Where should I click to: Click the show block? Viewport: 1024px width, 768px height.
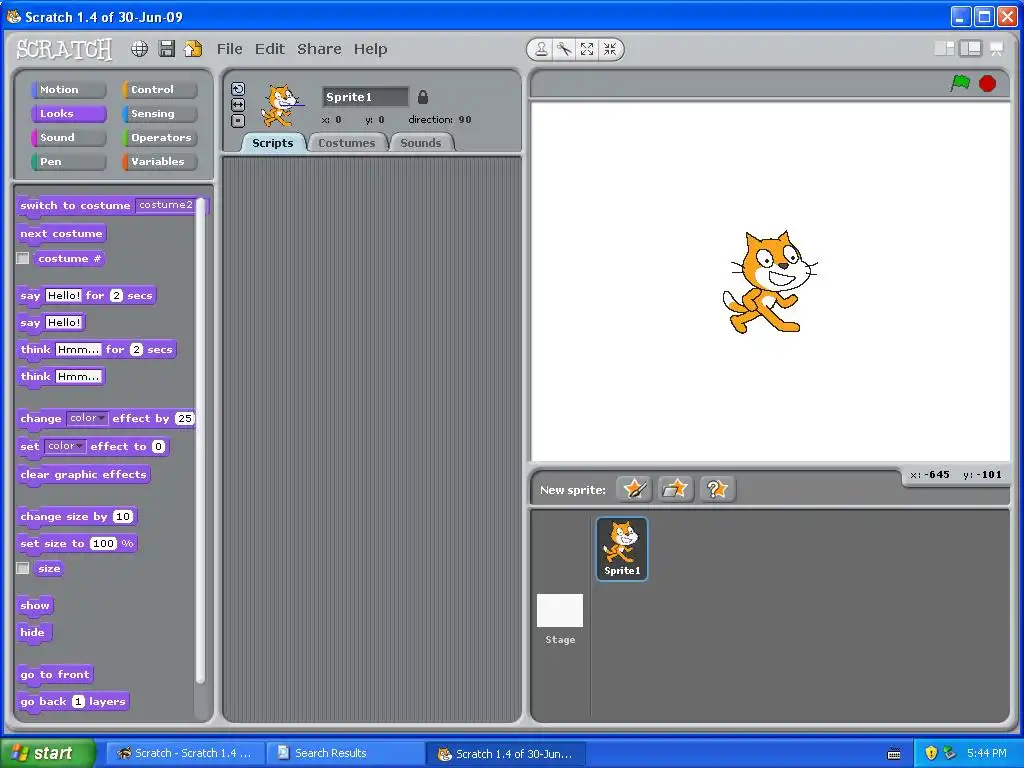[x=35, y=605]
